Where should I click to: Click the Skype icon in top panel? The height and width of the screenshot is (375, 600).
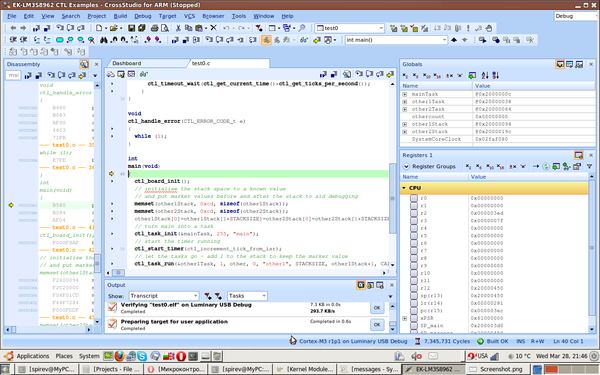click(x=142, y=356)
